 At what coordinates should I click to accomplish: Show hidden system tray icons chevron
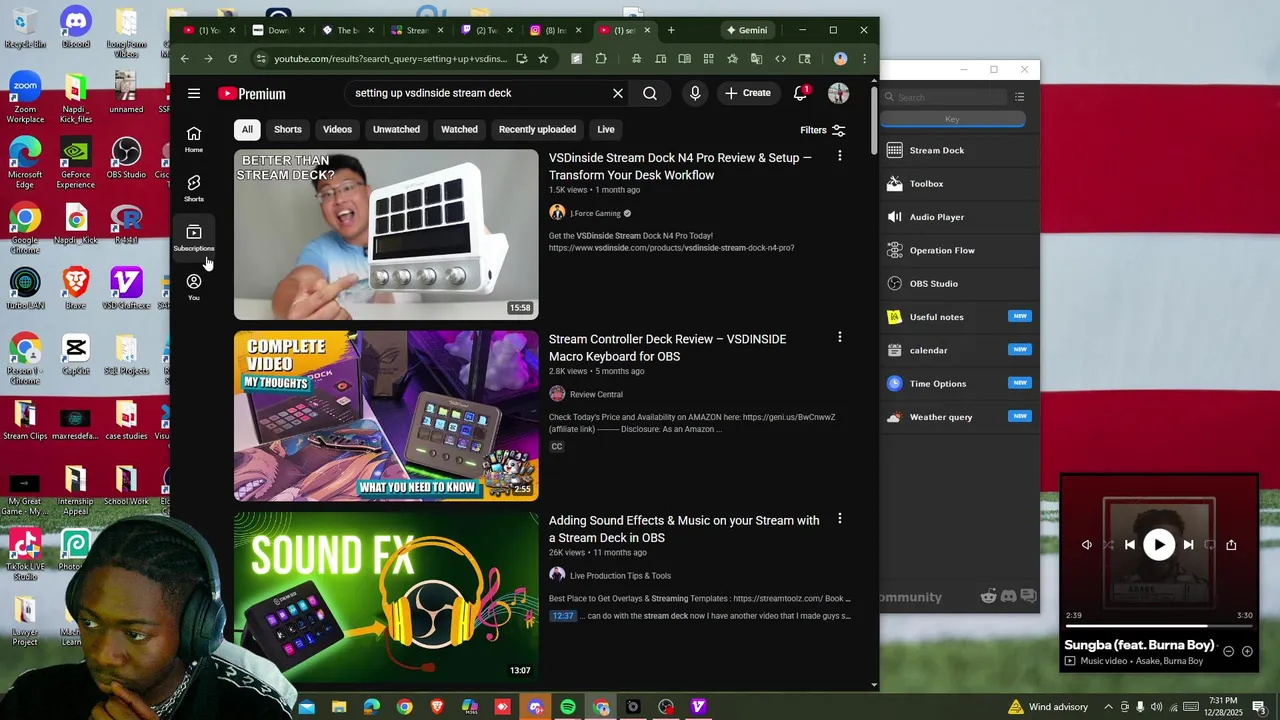(1108, 707)
